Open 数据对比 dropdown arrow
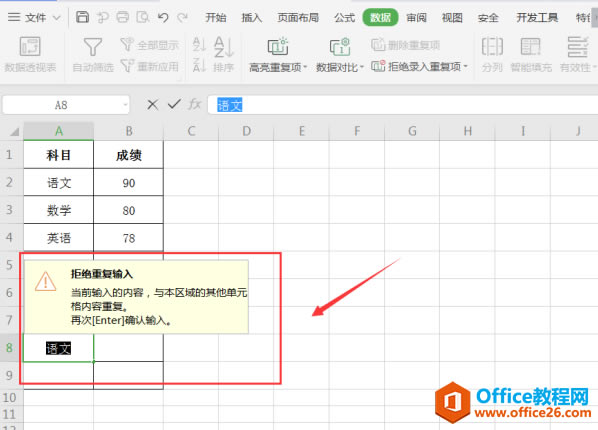The height and width of the screenshot is (430, 598). pos(362,67)
